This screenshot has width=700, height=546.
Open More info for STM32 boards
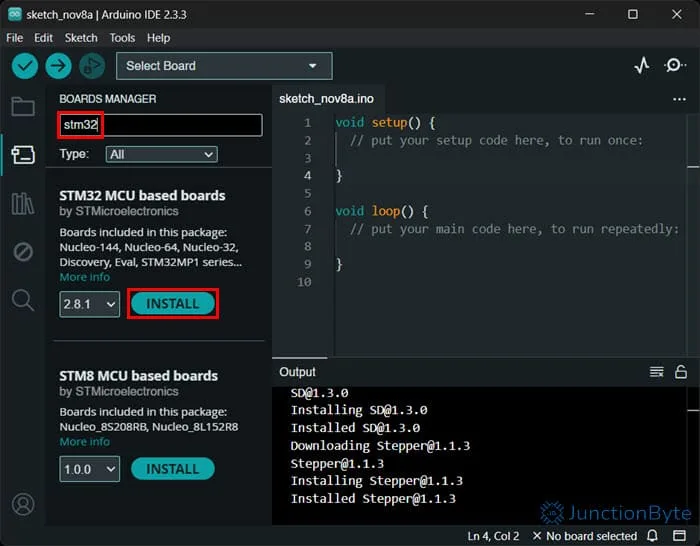[85, 277]
